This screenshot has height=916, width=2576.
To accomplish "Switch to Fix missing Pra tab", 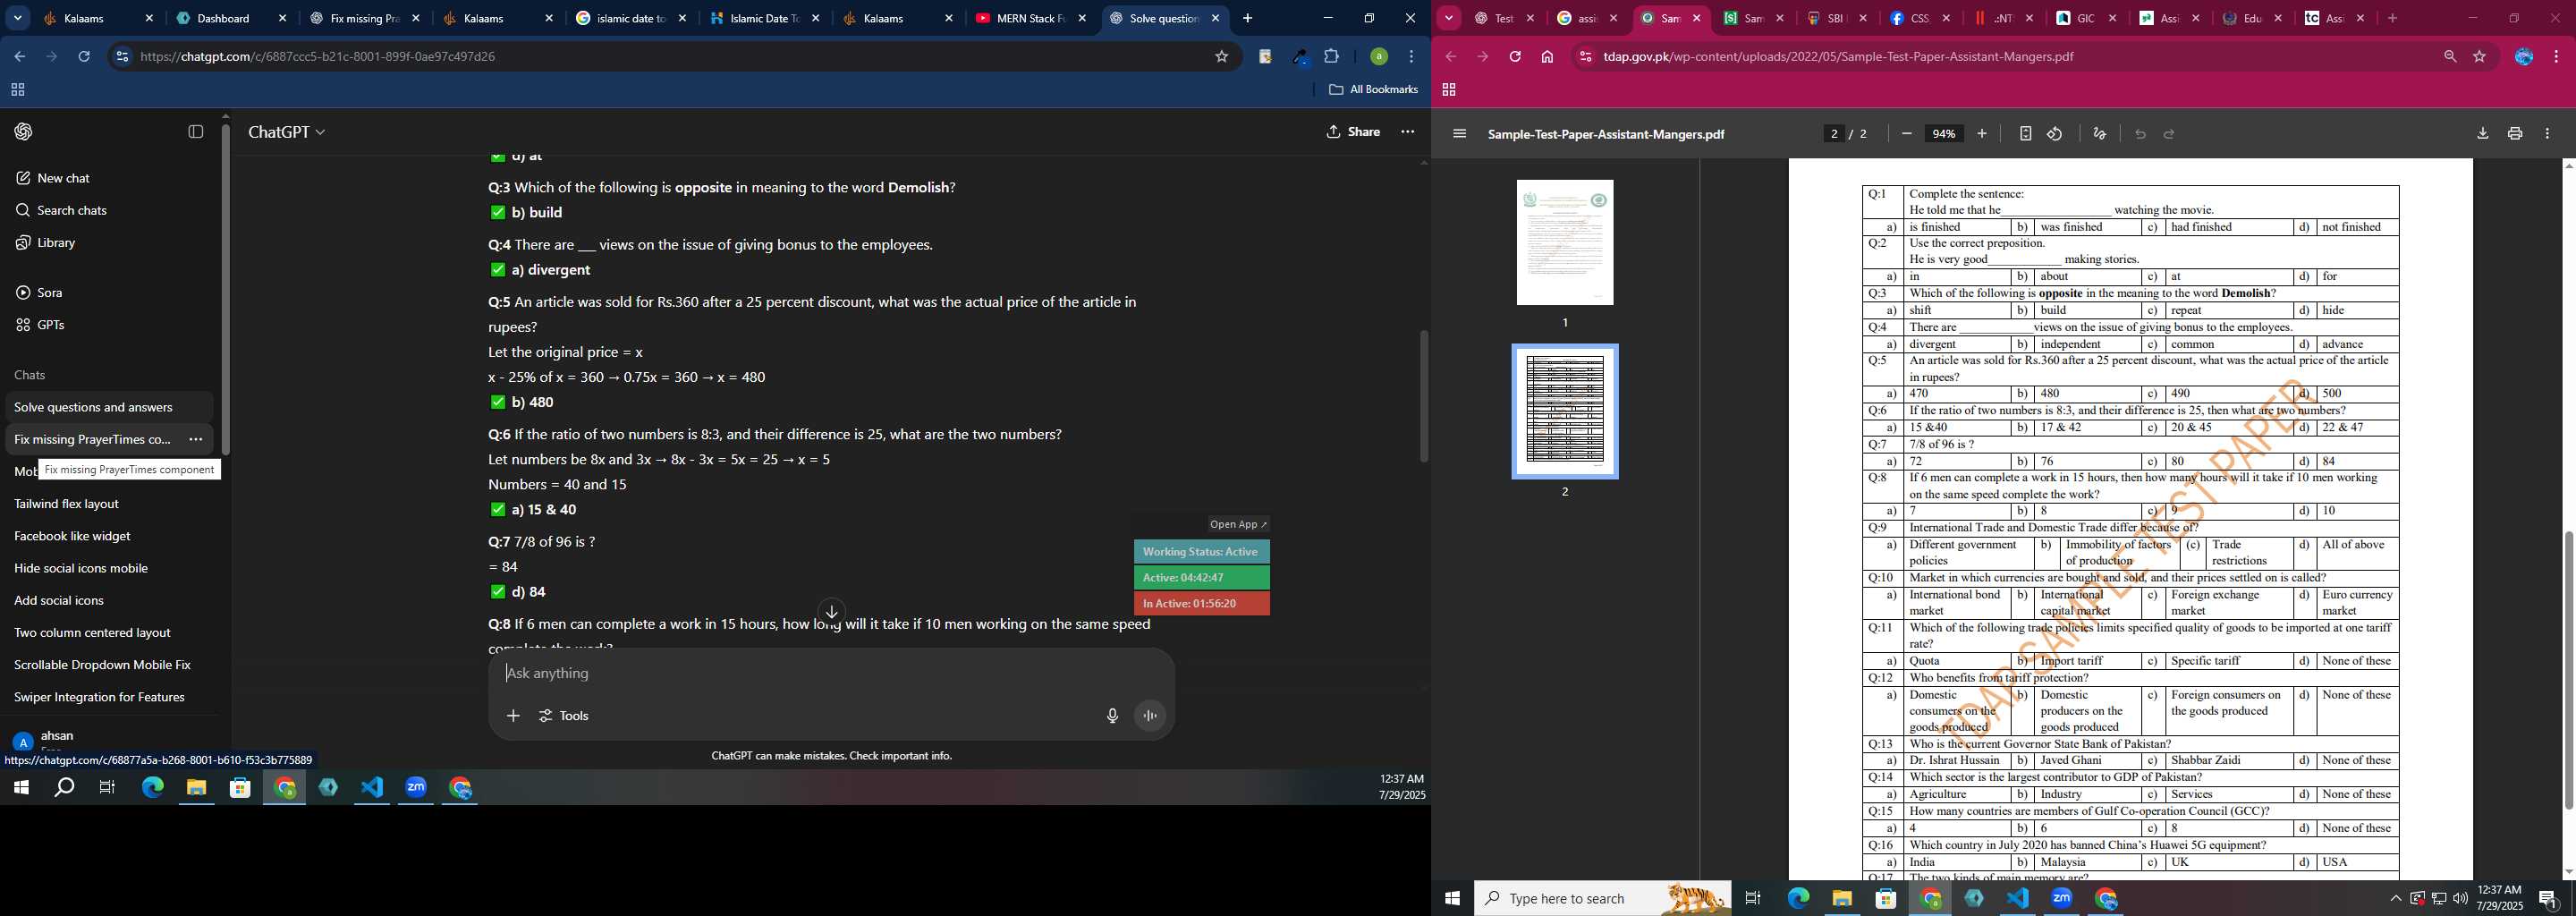I will click(364, 18).
